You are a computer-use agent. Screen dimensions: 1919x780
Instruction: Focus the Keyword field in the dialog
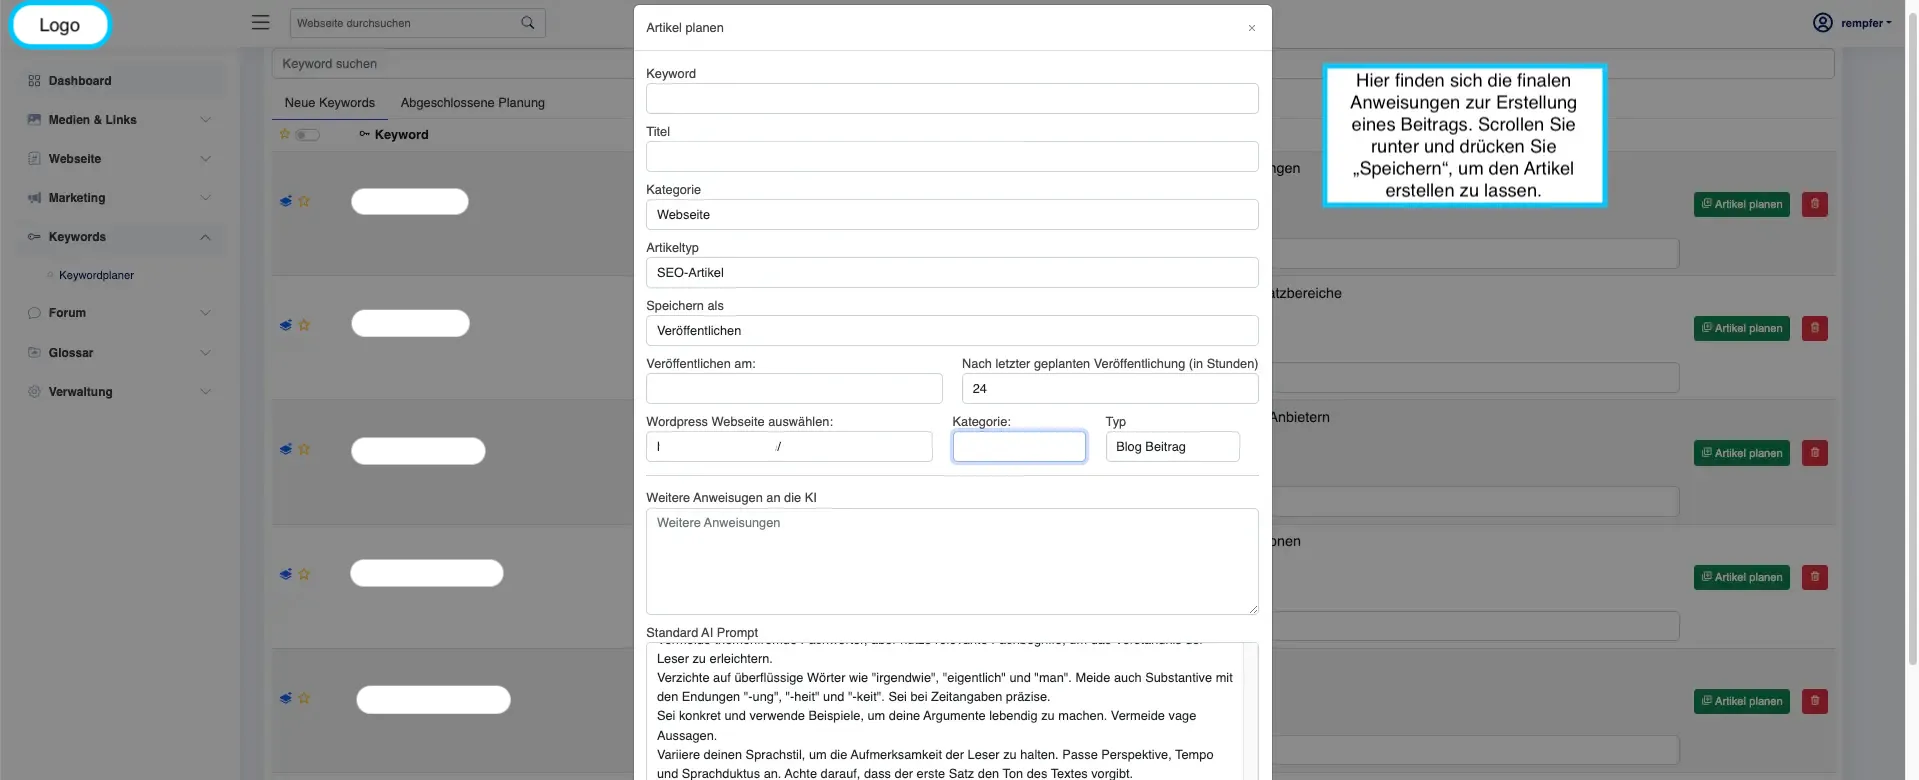tap(952, 99)
